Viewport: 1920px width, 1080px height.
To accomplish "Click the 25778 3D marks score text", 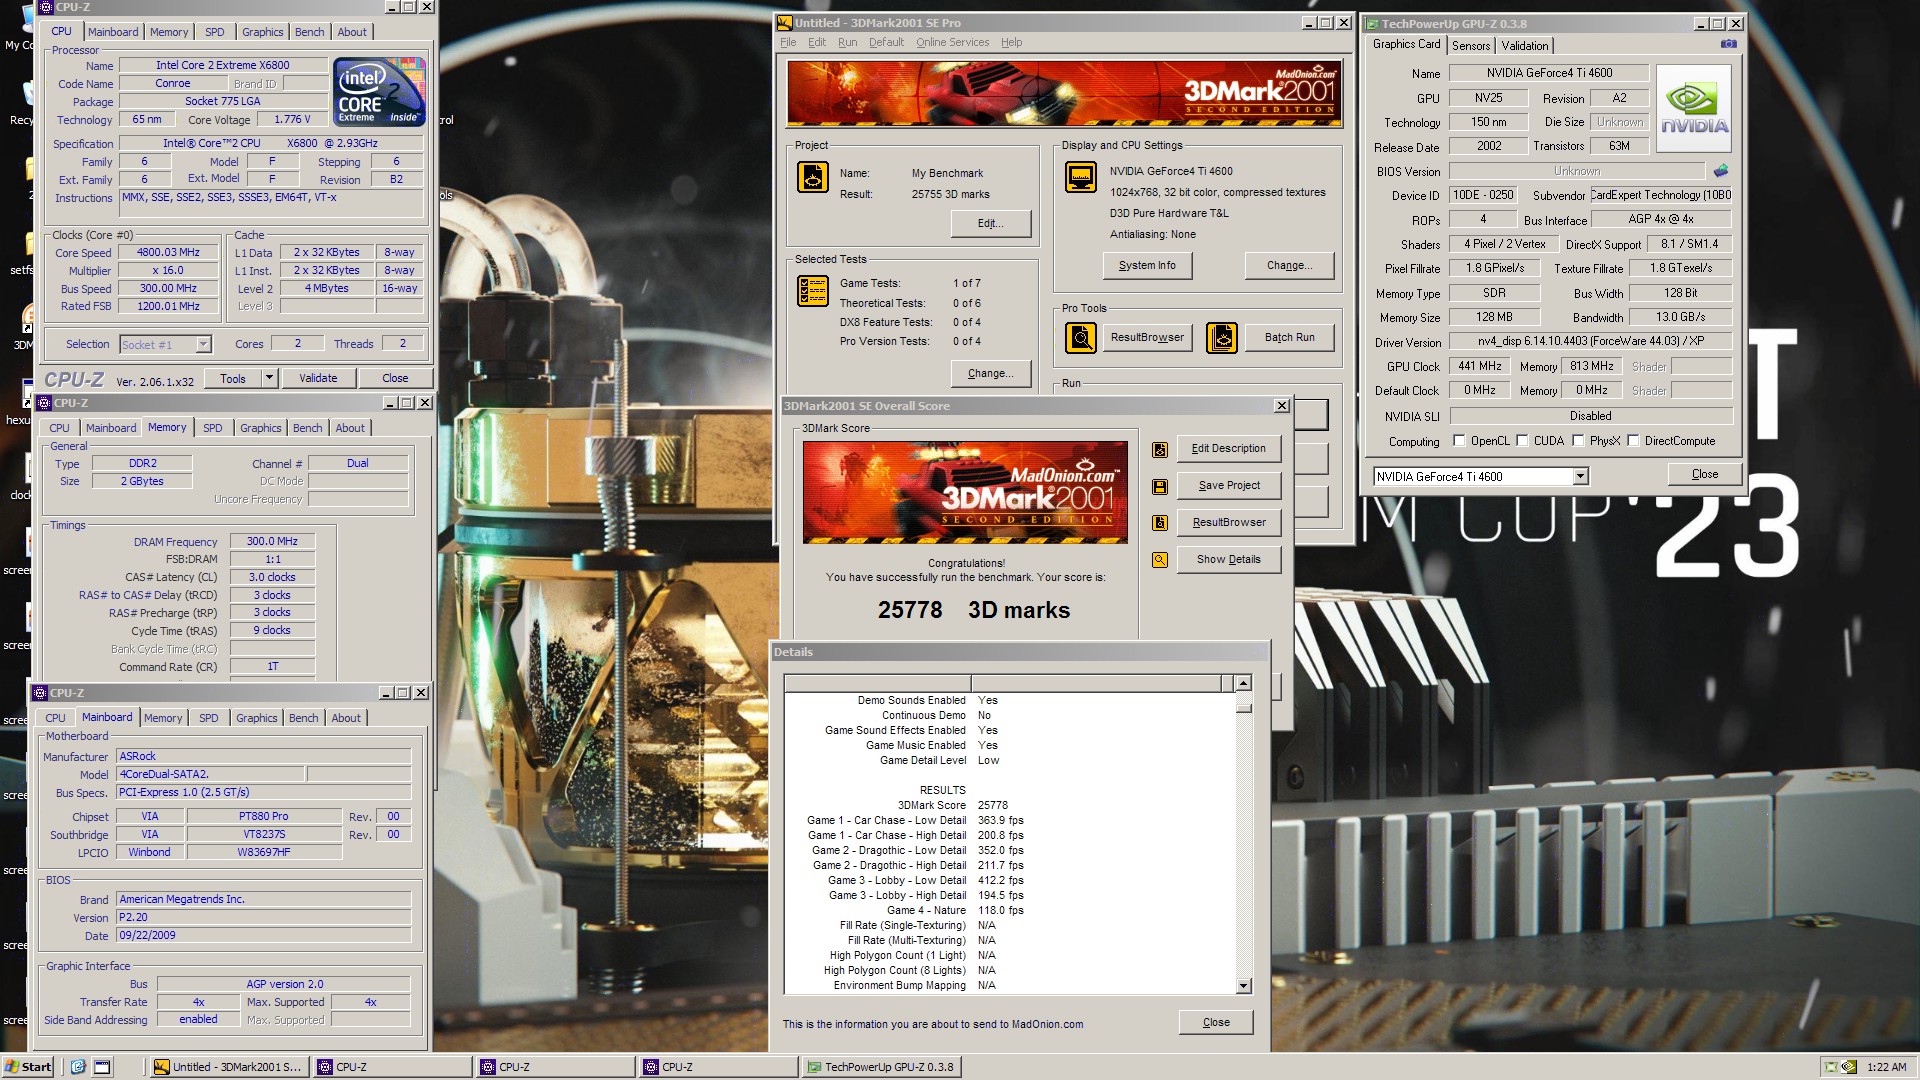I will point(973,611).
